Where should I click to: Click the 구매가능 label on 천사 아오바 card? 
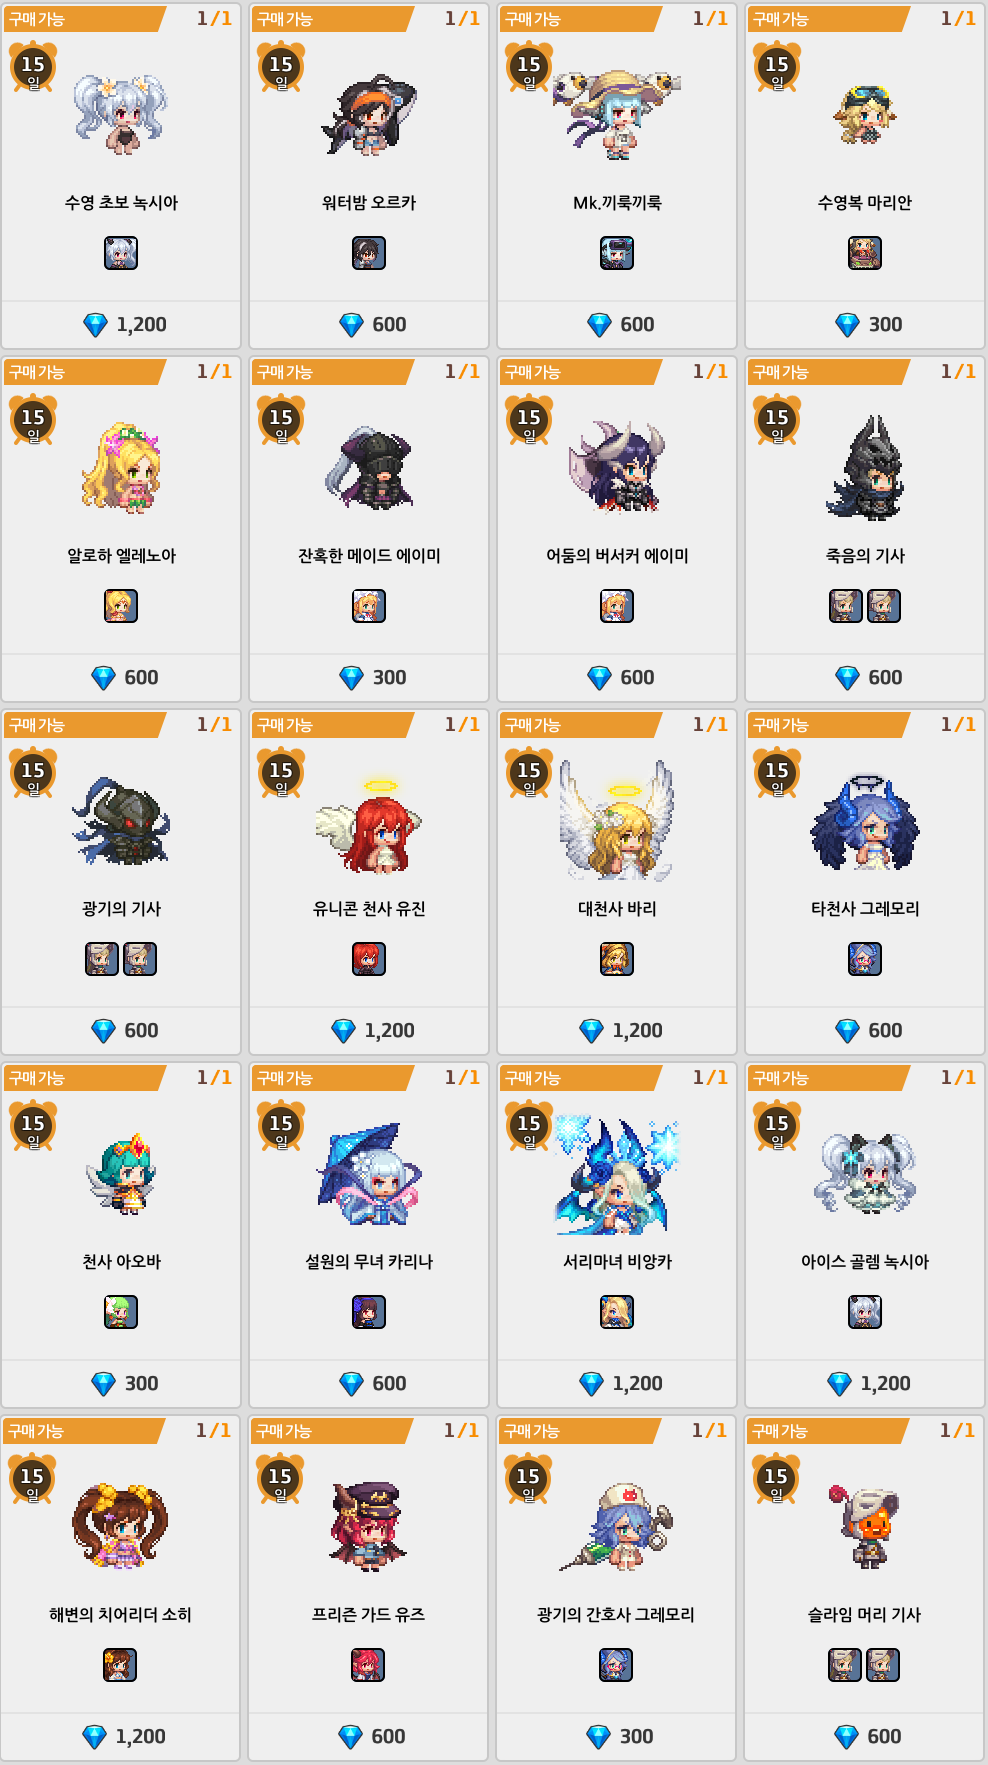pyautogui.click(x=37, y=1078)
